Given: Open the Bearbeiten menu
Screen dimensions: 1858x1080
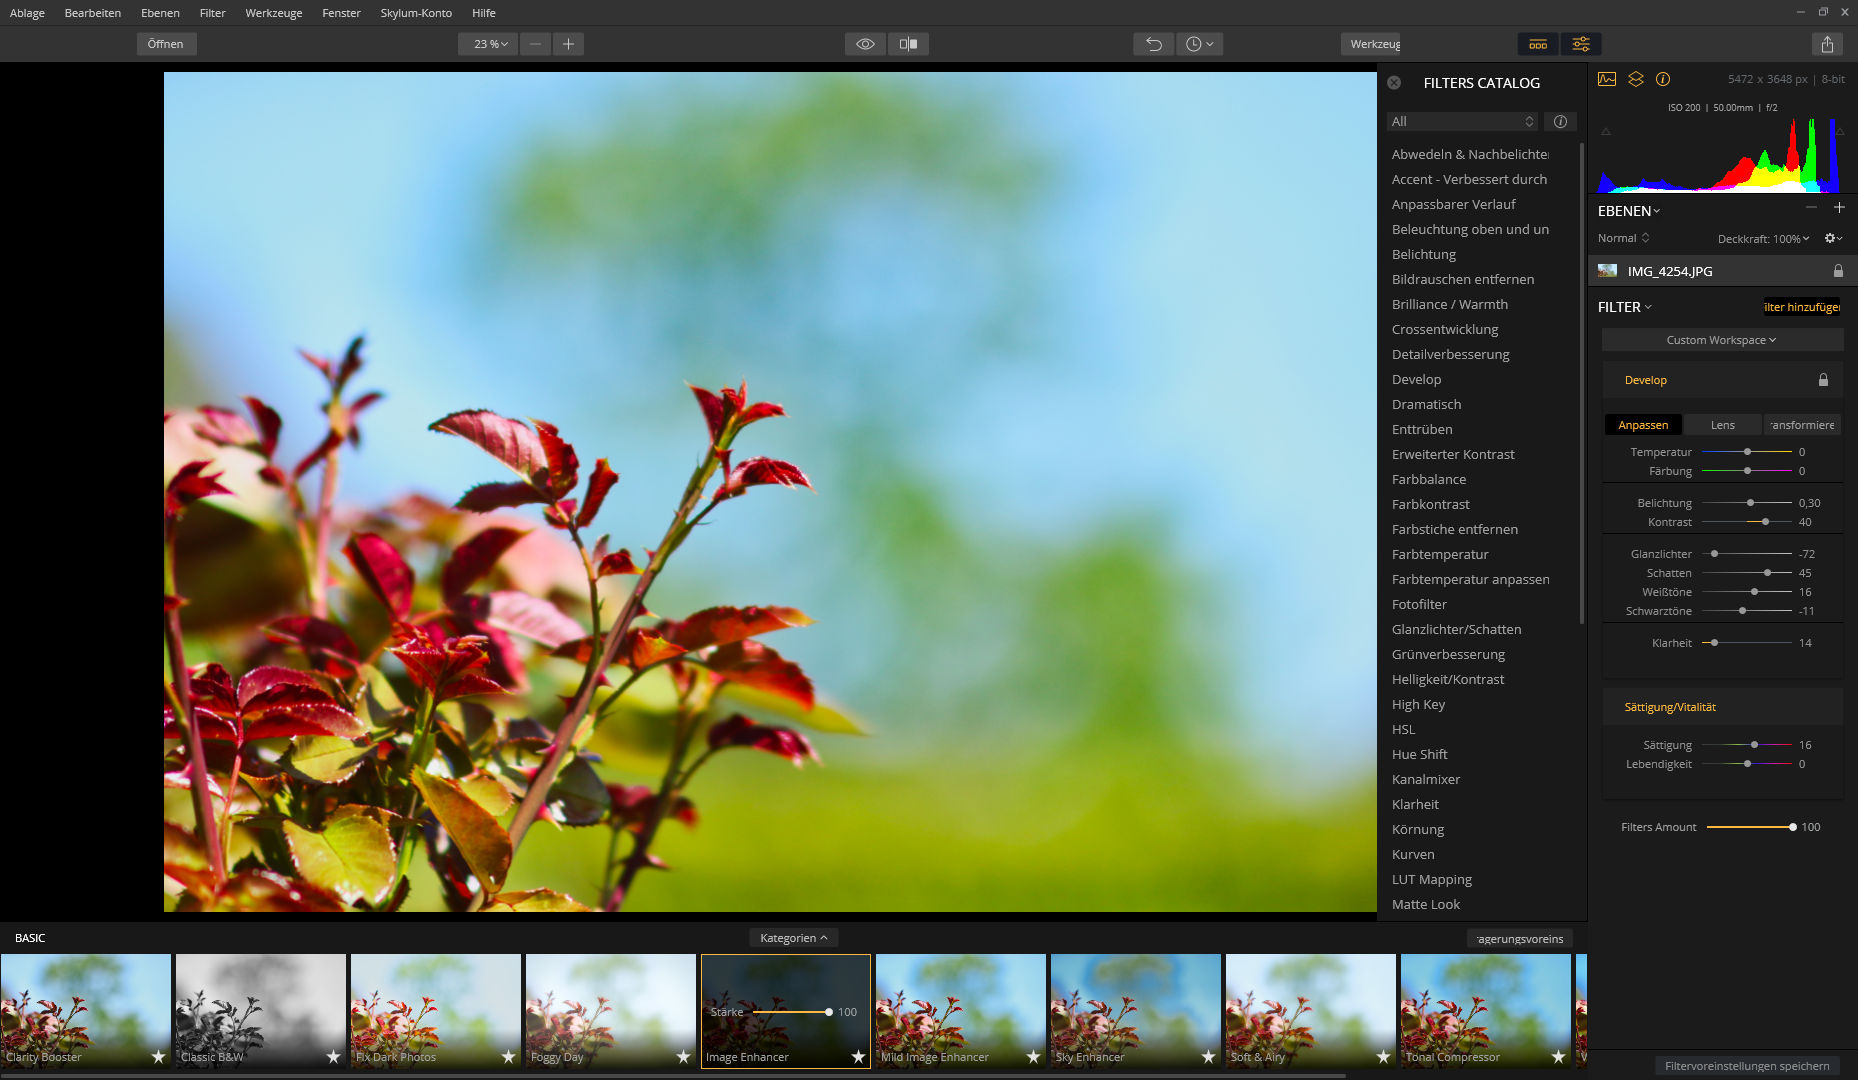Looking at the screenshot, I should point(93,13).
